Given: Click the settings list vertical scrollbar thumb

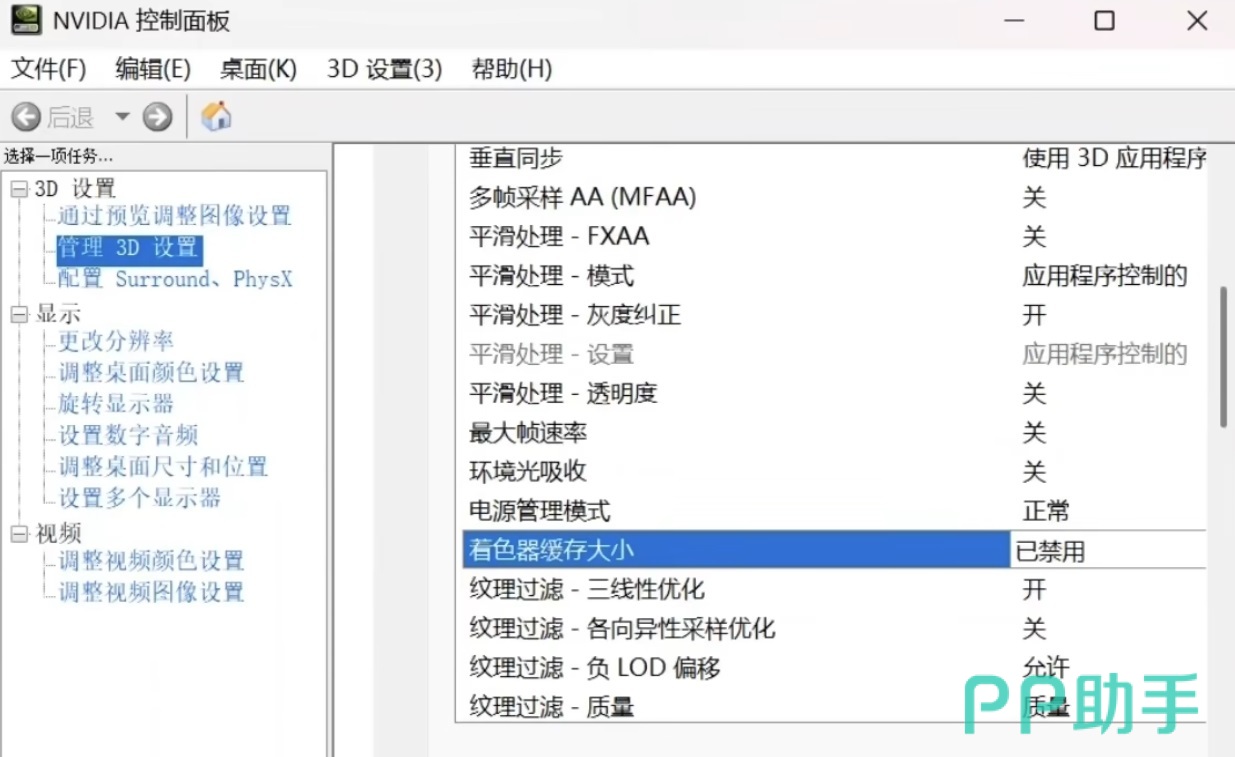Looking at the screenshot, I should pyautogui.click(x=1223, y=358).
